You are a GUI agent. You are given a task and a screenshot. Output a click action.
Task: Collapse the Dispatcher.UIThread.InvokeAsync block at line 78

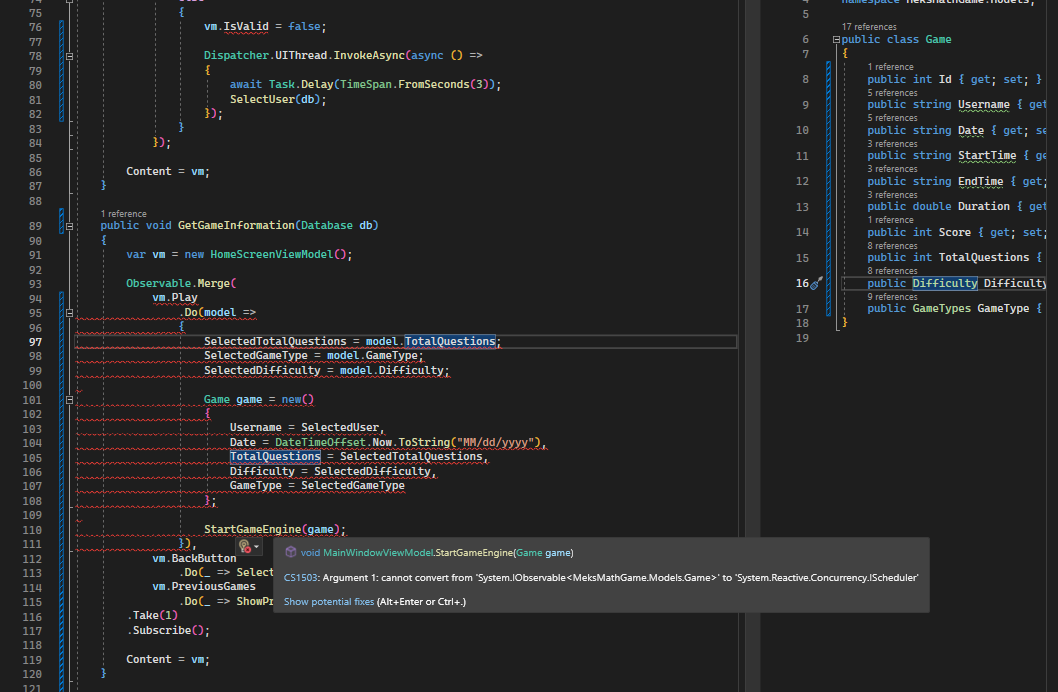click(69, 56)
